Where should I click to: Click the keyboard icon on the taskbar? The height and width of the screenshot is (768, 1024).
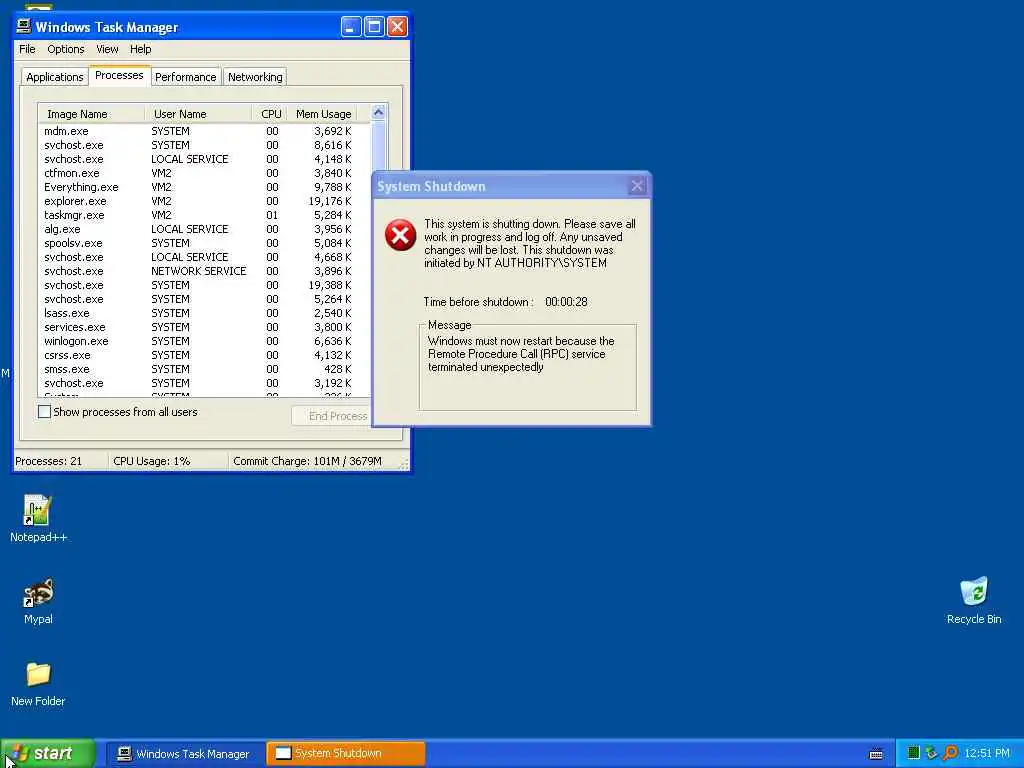[x=876, y=754]
